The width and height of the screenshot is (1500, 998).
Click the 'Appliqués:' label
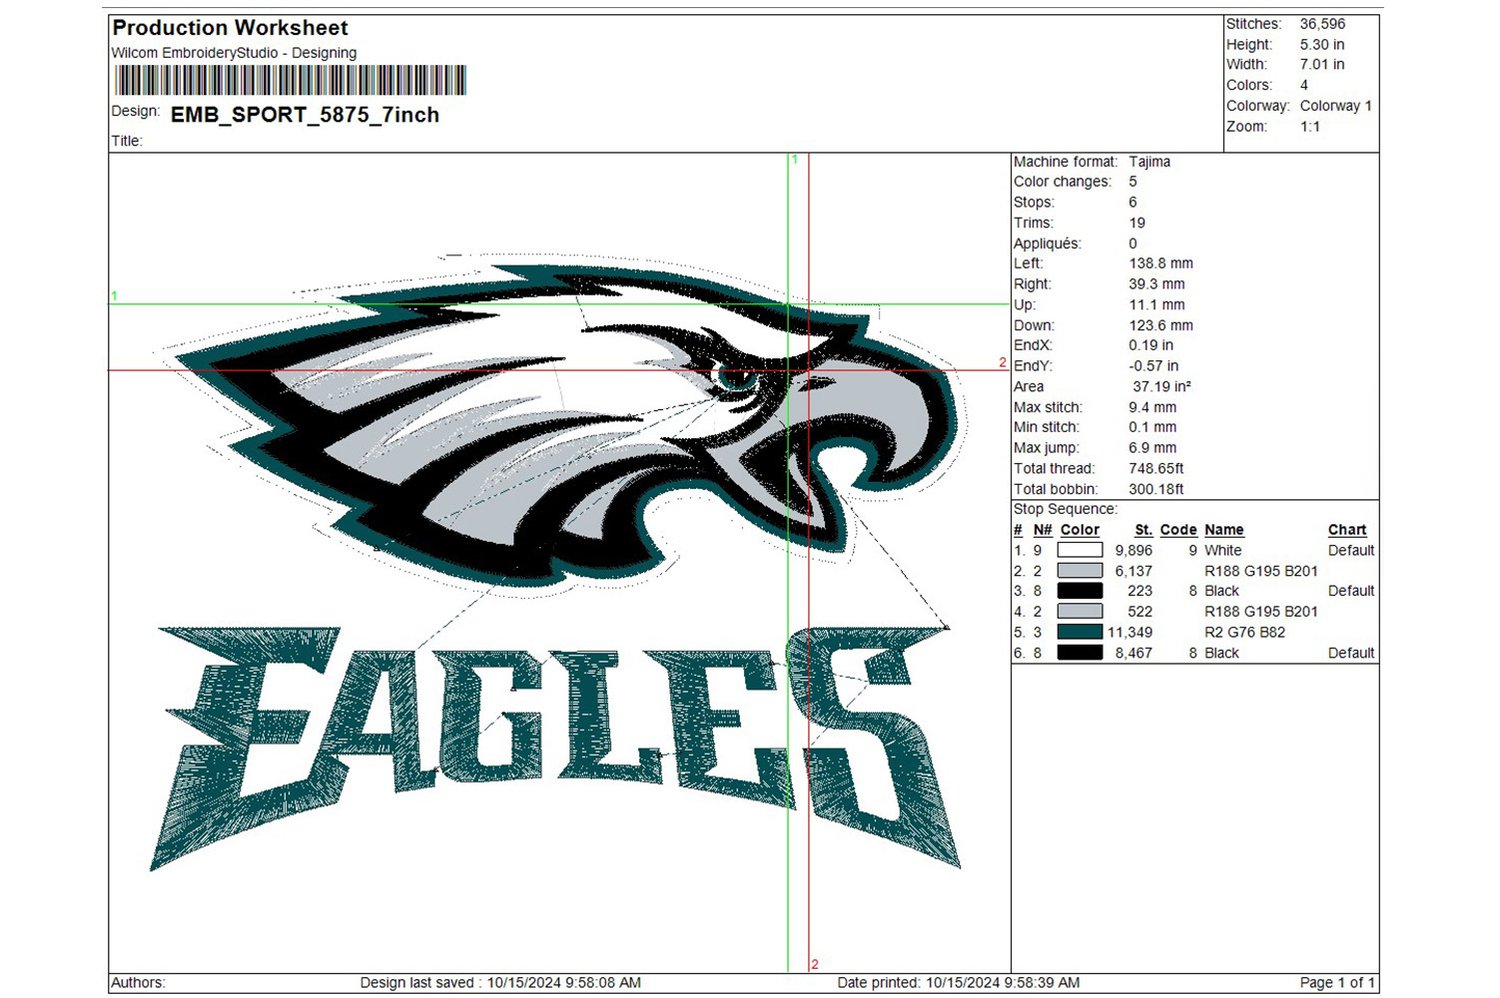coord(1047,244)
